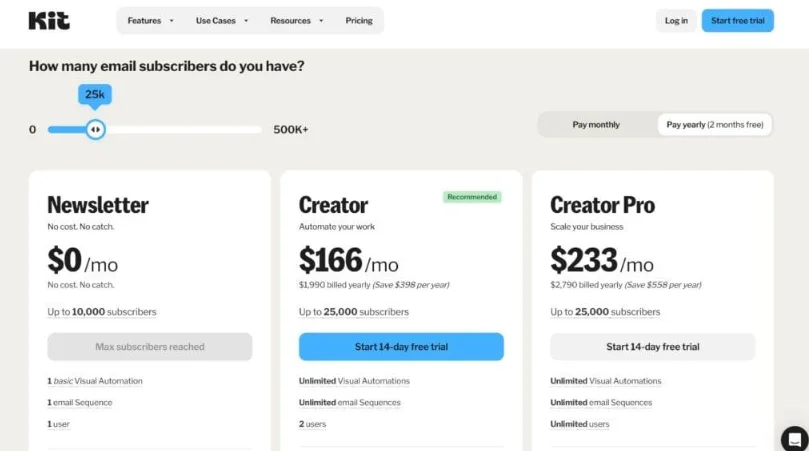
Task: Open the chat widget icon
Action: coord(795,439)
